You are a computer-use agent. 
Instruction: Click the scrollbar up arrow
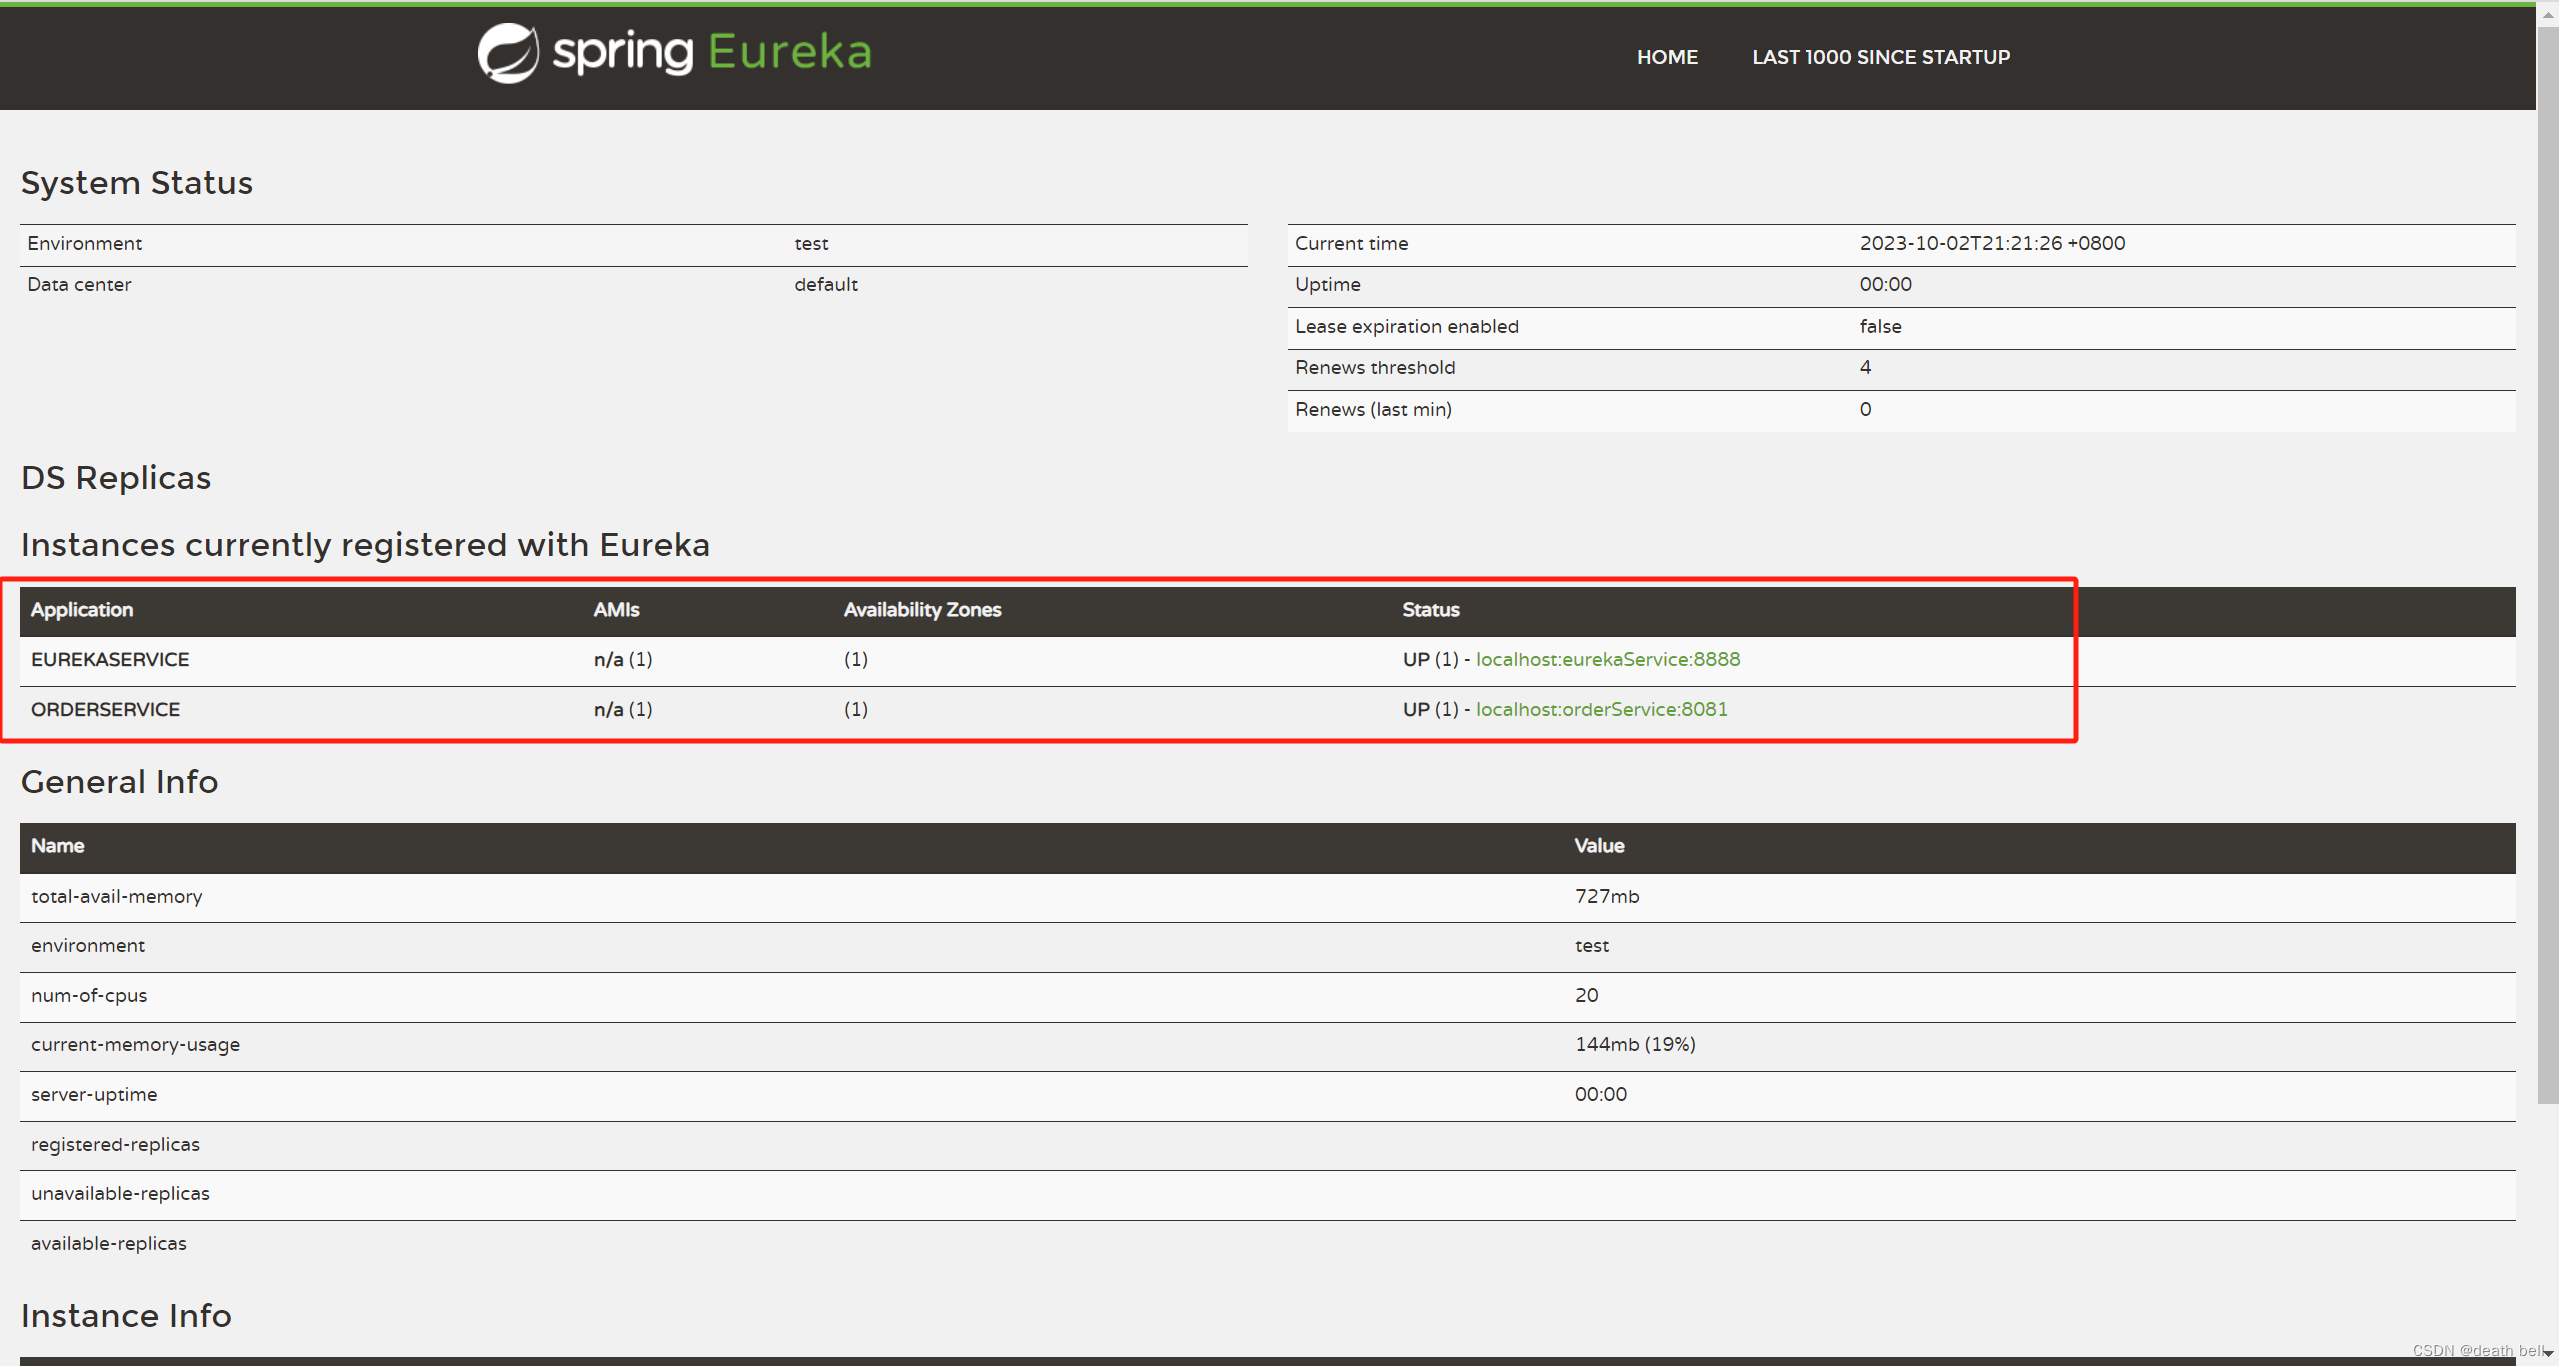[x=2548, y=15]
